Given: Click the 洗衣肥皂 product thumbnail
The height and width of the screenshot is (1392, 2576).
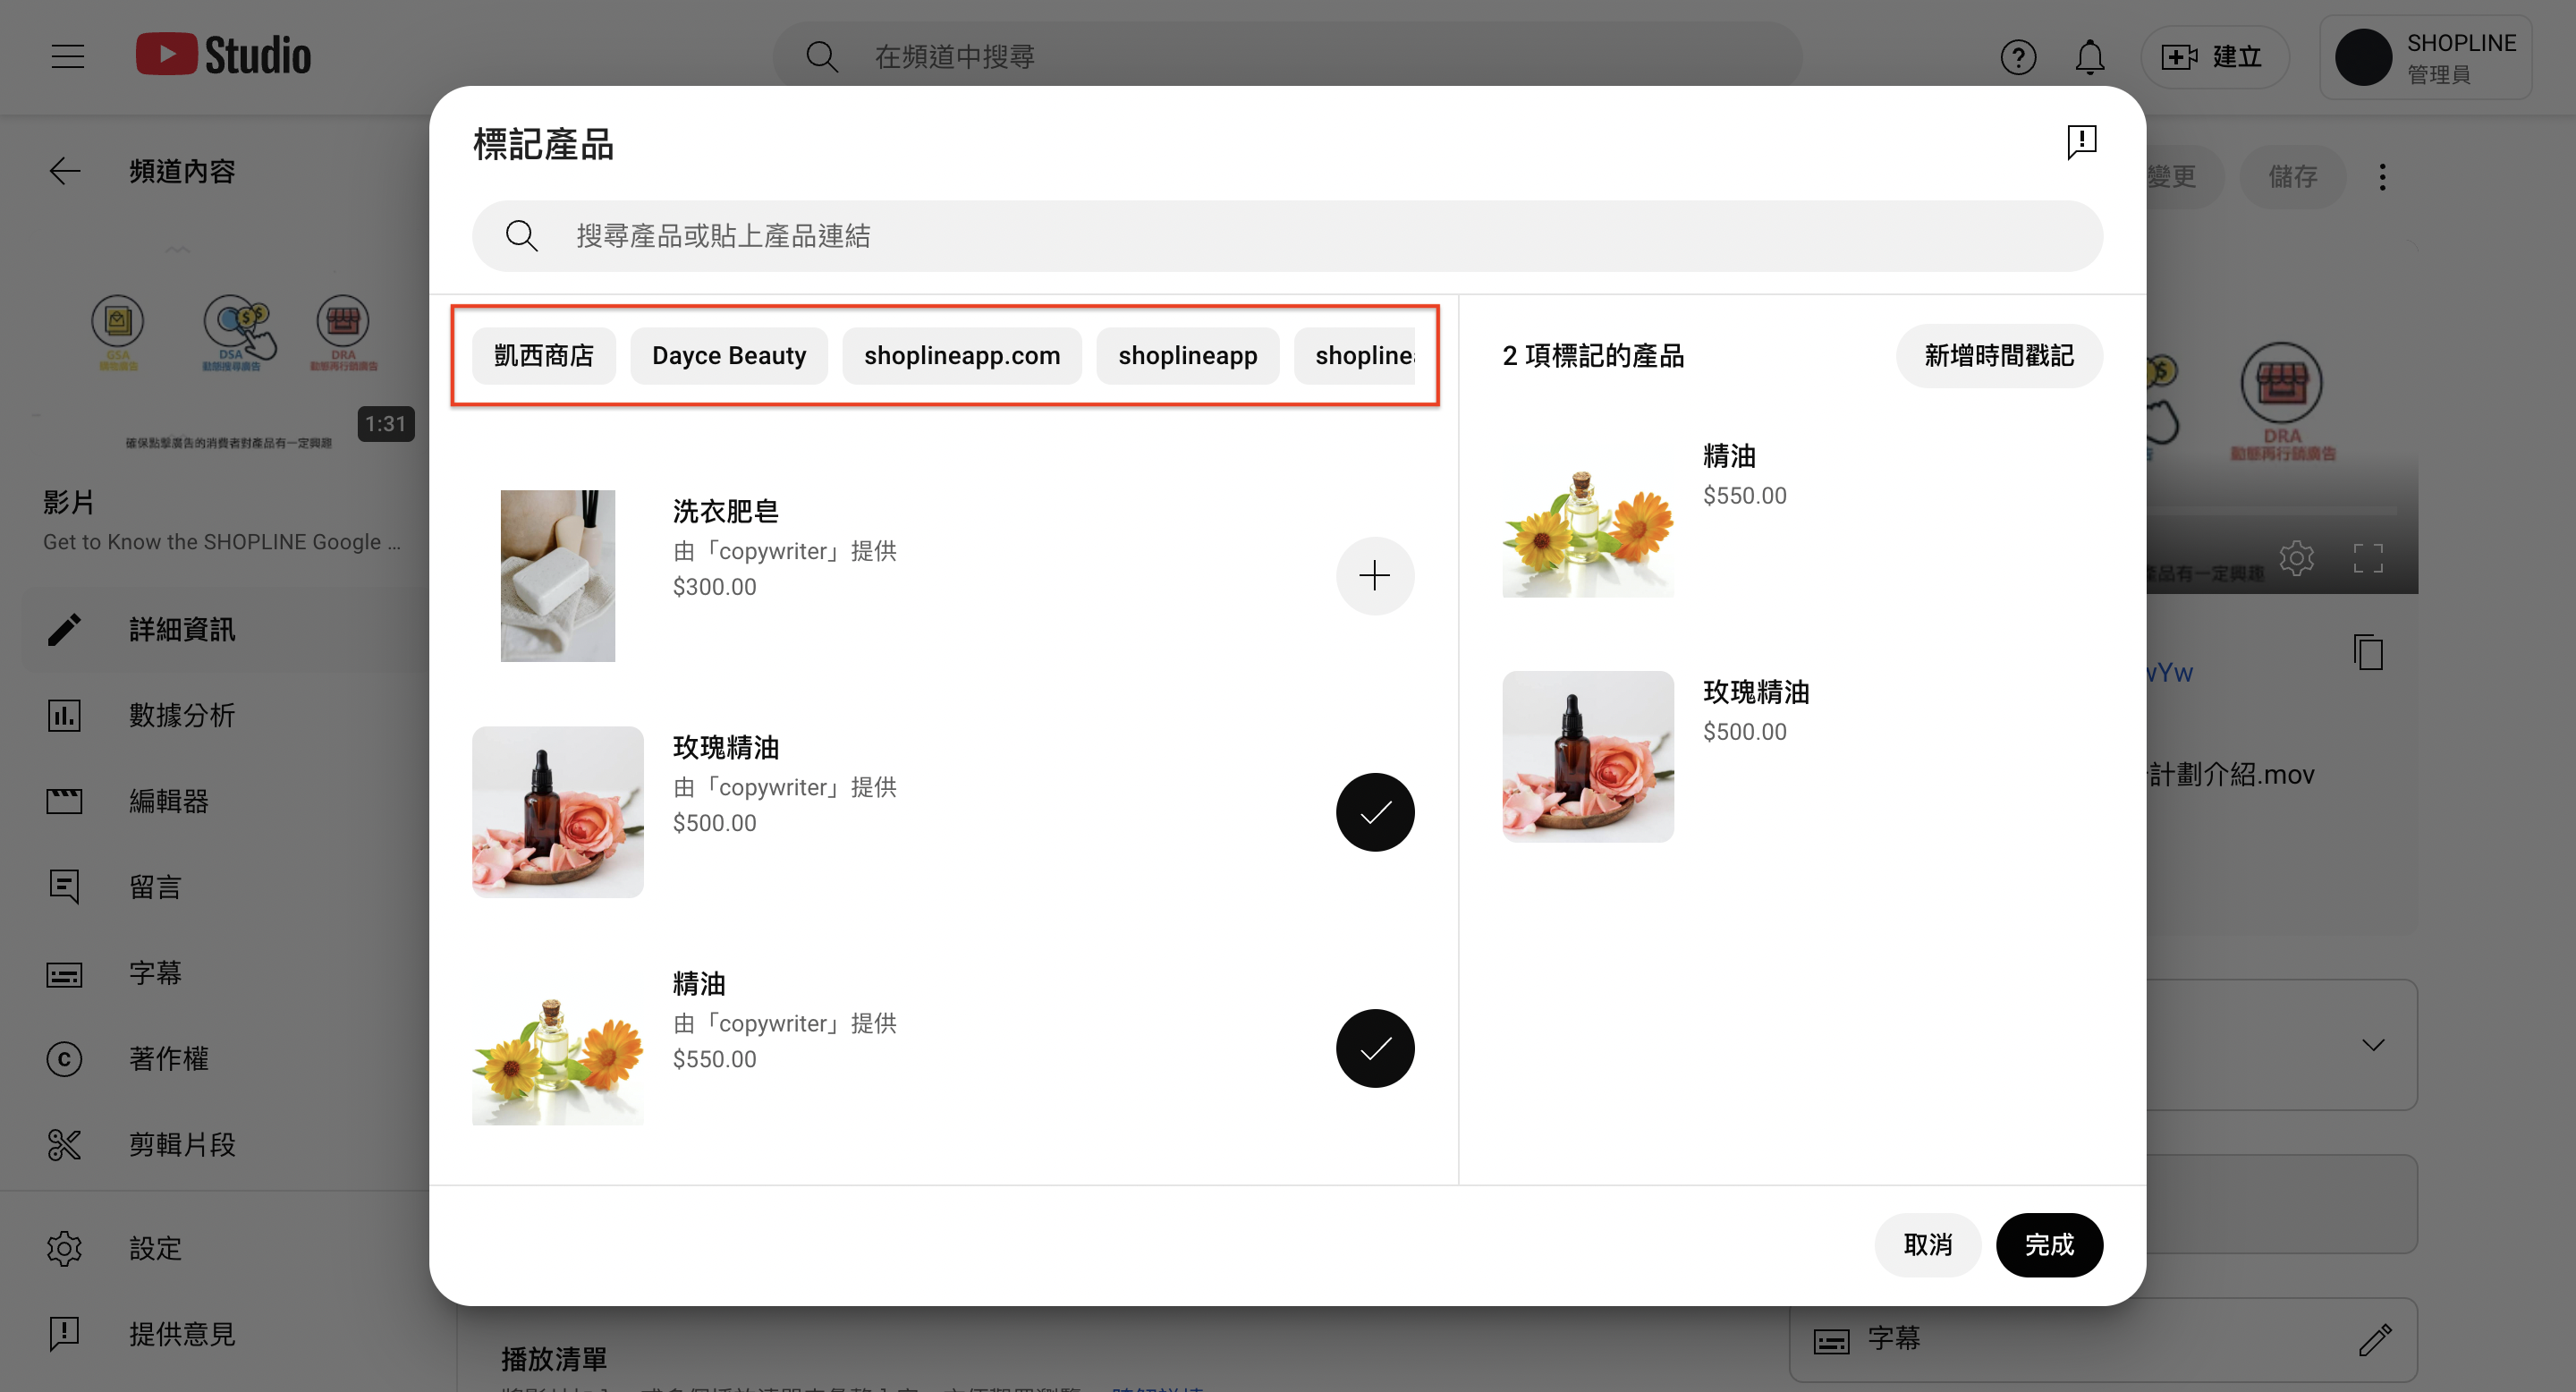Looking at the screenshot, I should pos(558,576).
